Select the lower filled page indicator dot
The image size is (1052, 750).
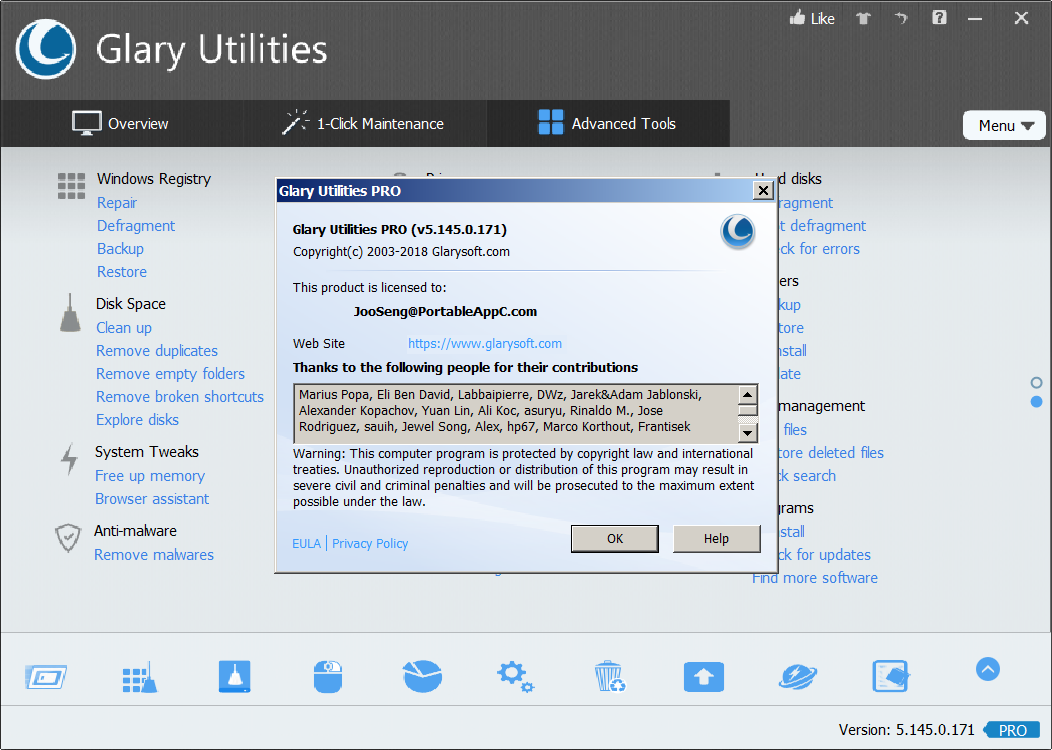tap(1037, 401)
